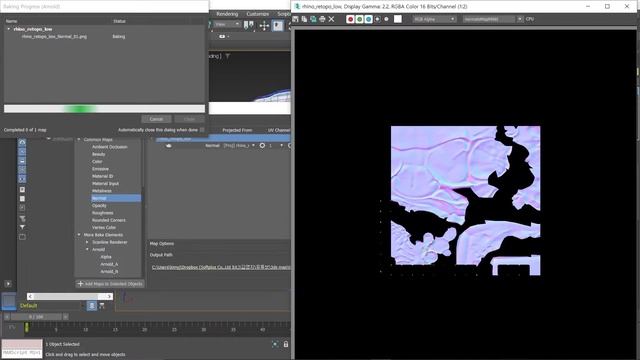640x360 pixels.
Task: Add Maps to Selected Objects button
Action: 110,284
